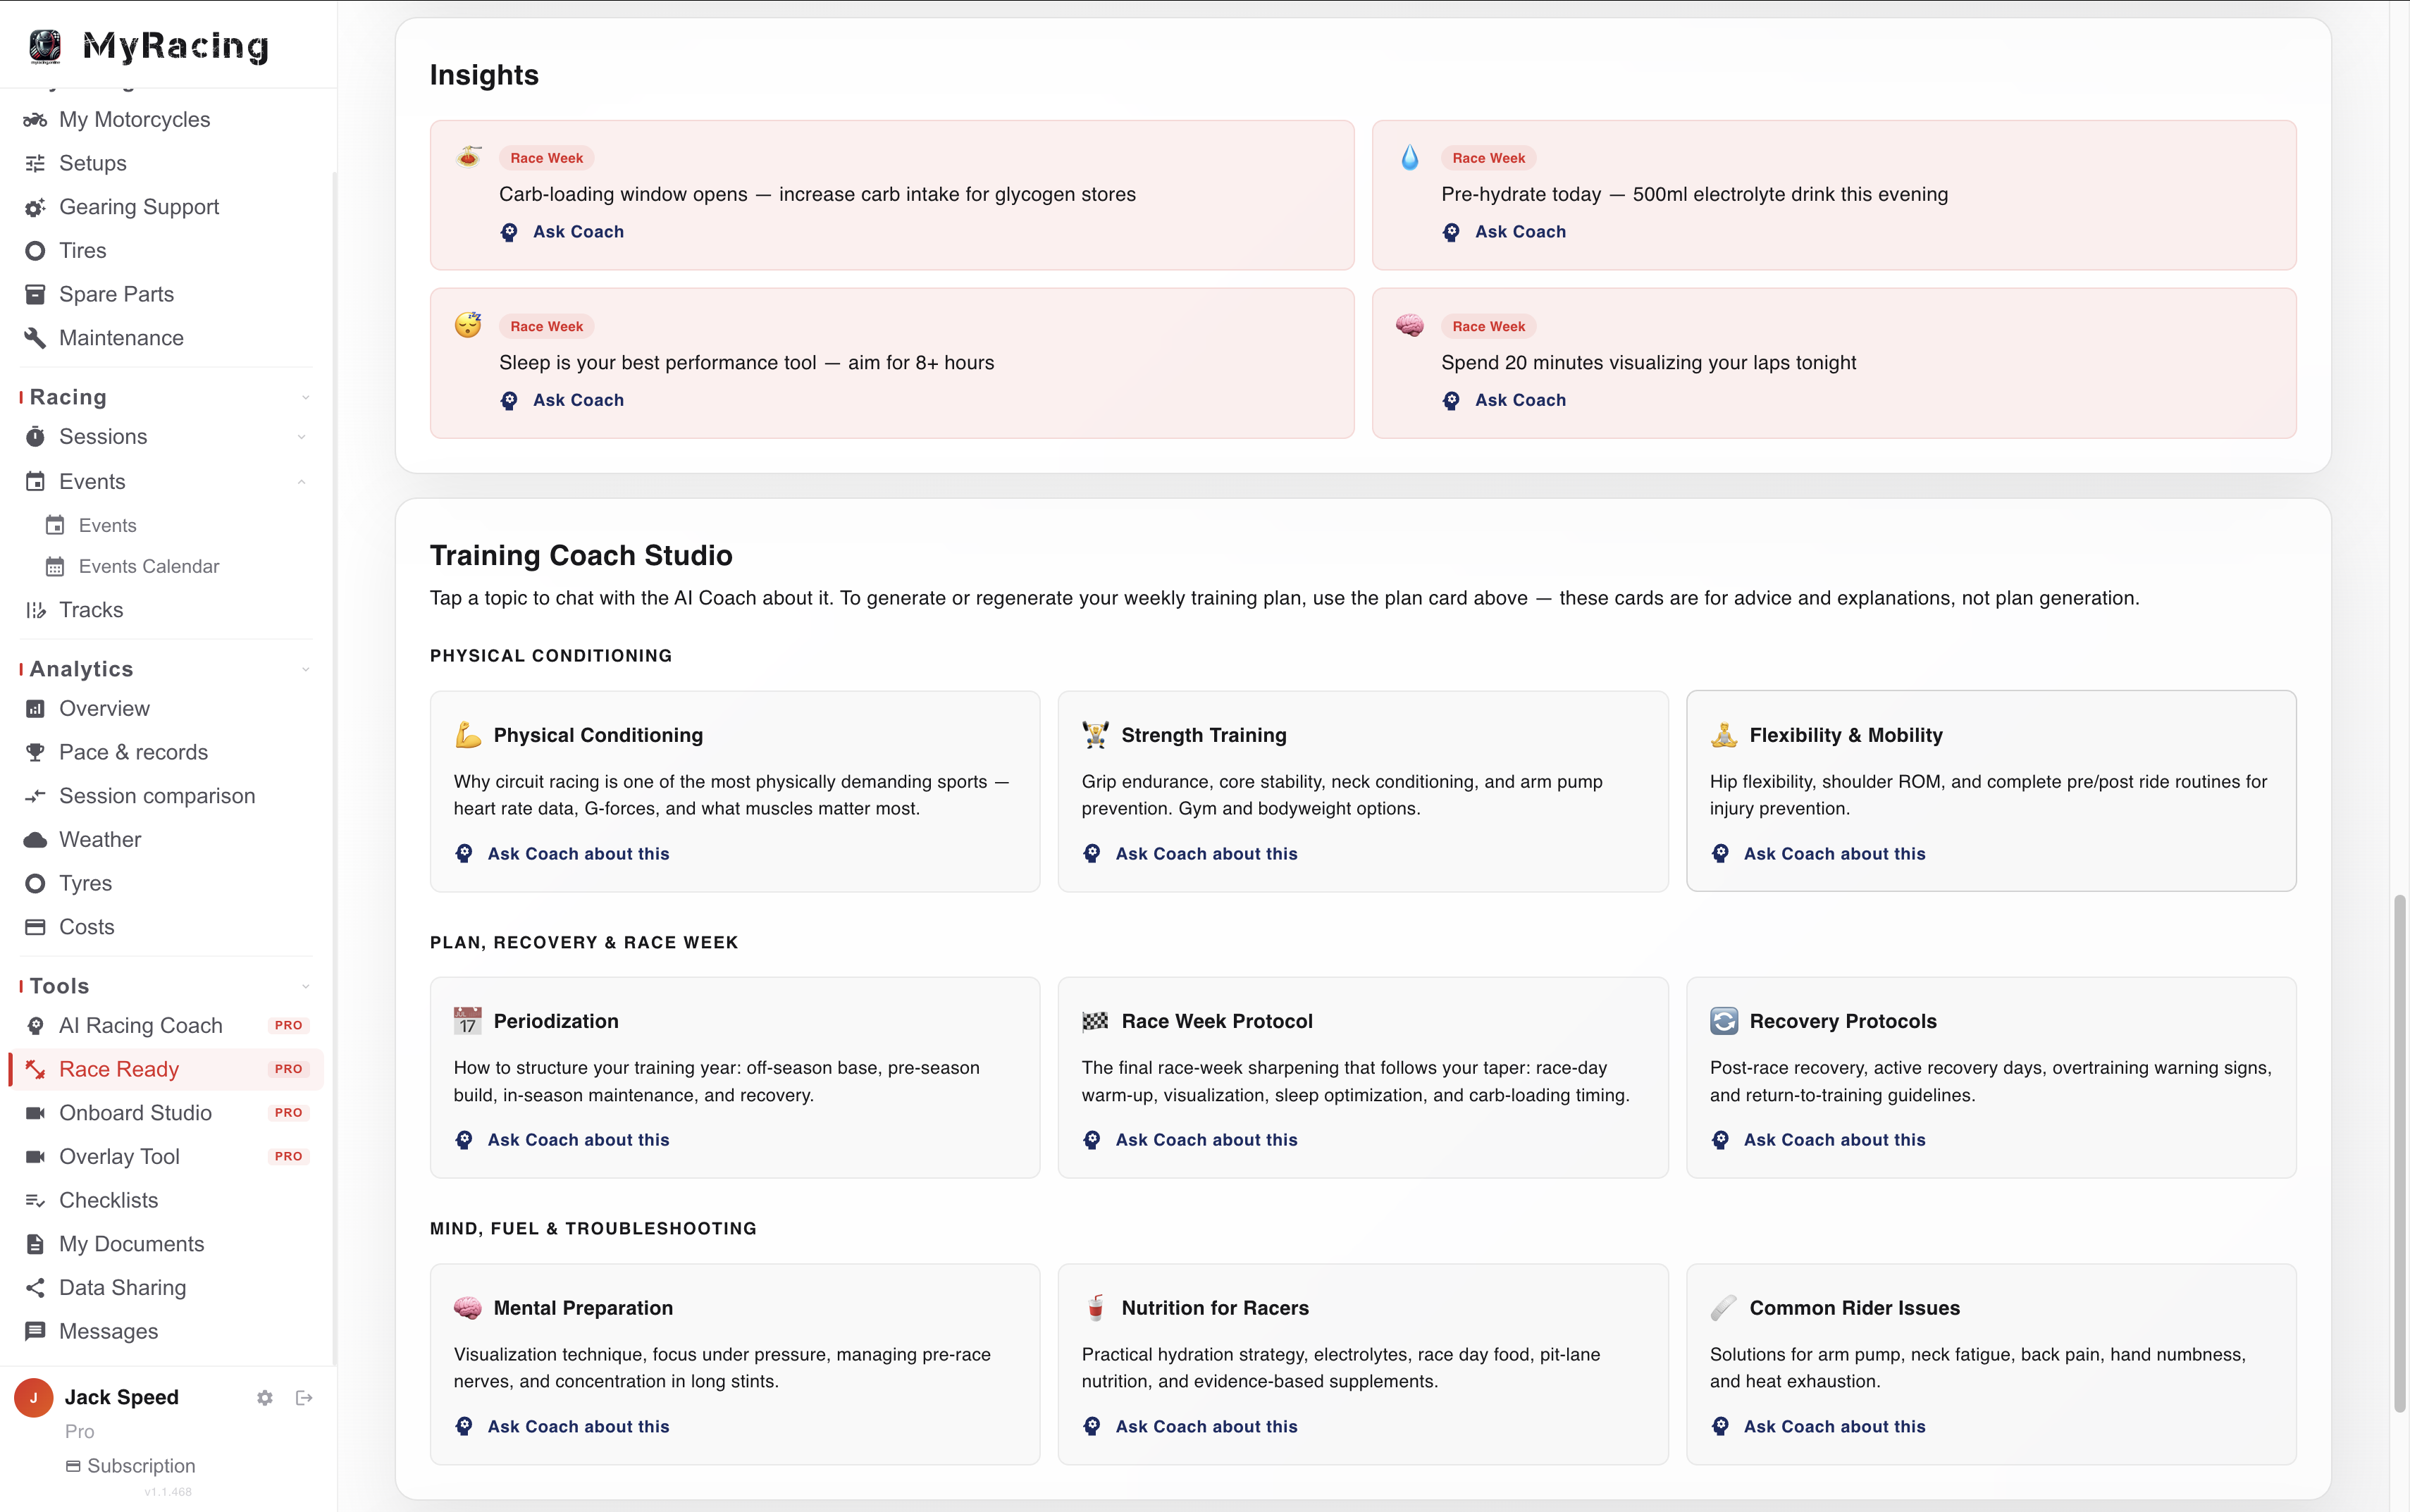Click the Tires circle icon

(35, 251)
